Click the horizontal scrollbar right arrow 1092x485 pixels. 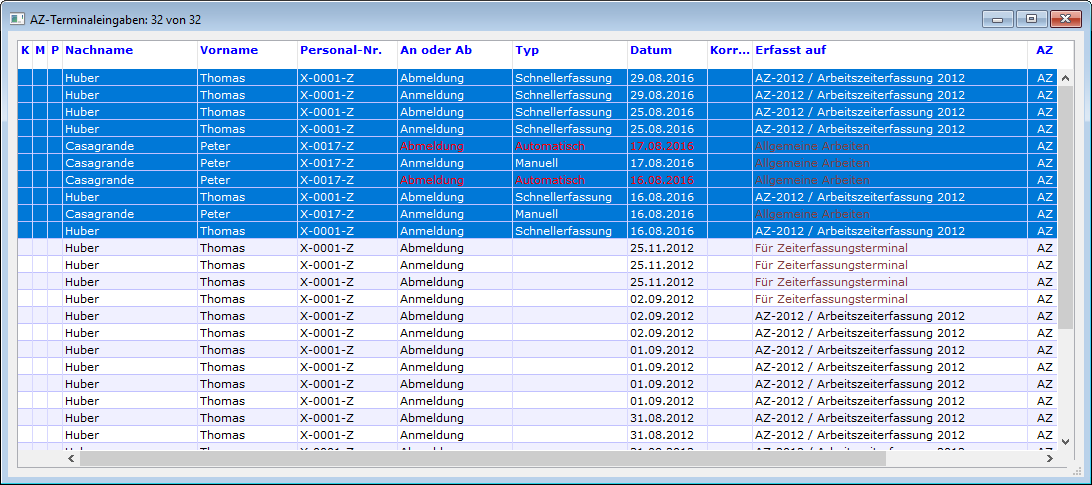[1048, 458]
